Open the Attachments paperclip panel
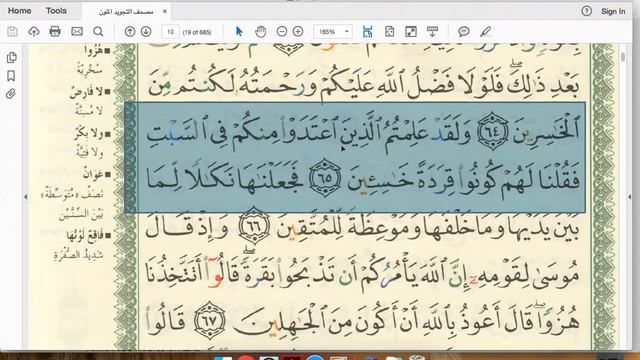The height and width of the screenshot is (360, 640). 11,94
